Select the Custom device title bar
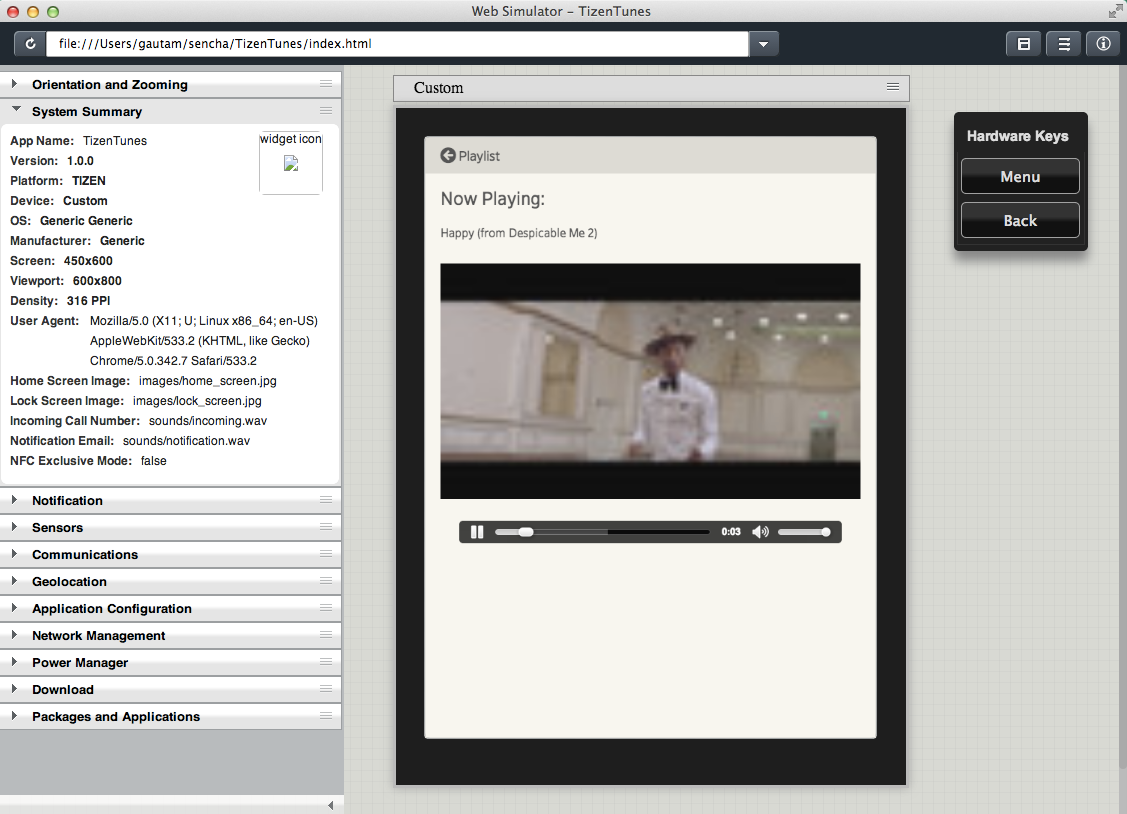 651,88
